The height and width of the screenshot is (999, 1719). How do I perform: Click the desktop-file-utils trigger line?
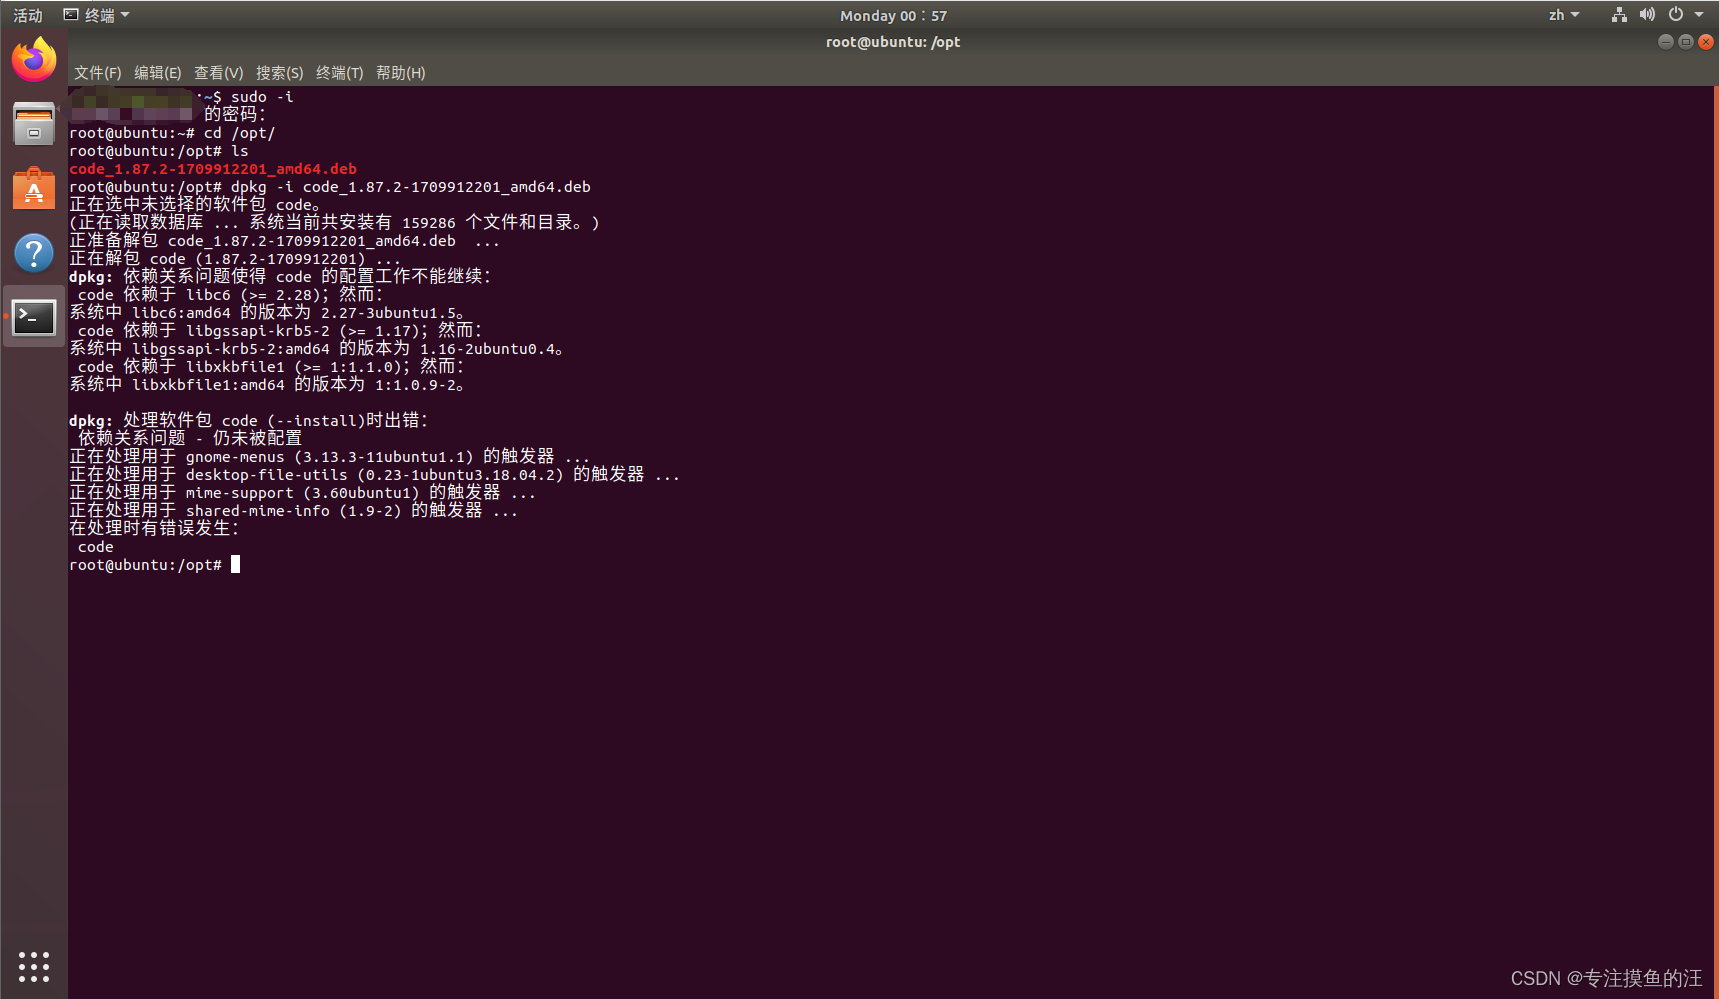[375, 475]
